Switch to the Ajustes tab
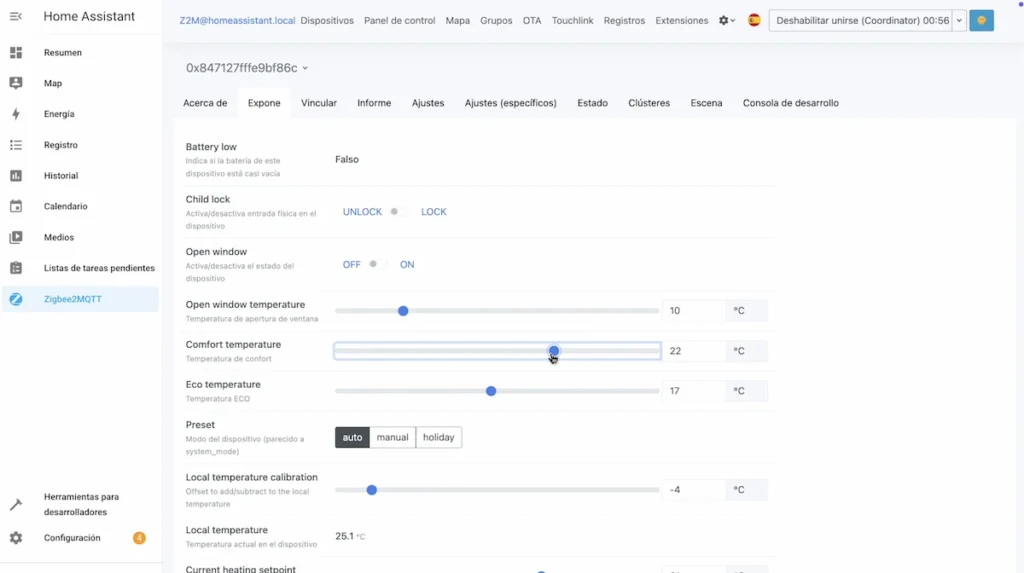The image size is (1024, 573). click(x=428, y=103)
